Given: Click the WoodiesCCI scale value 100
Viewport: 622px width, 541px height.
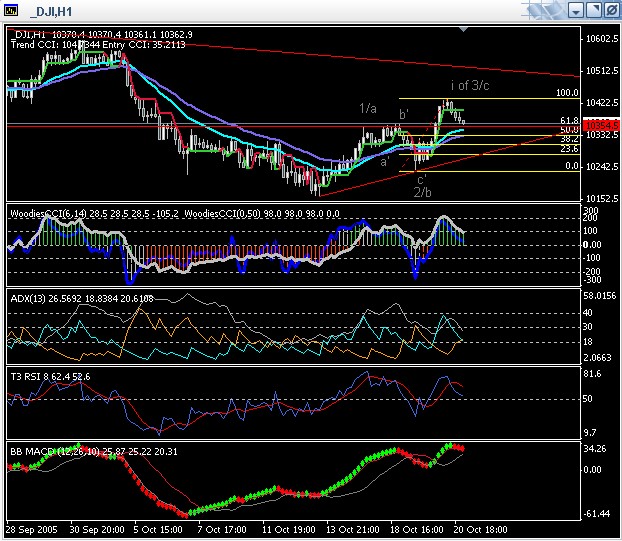Looking at the screenshot, I should coord(590,231).
